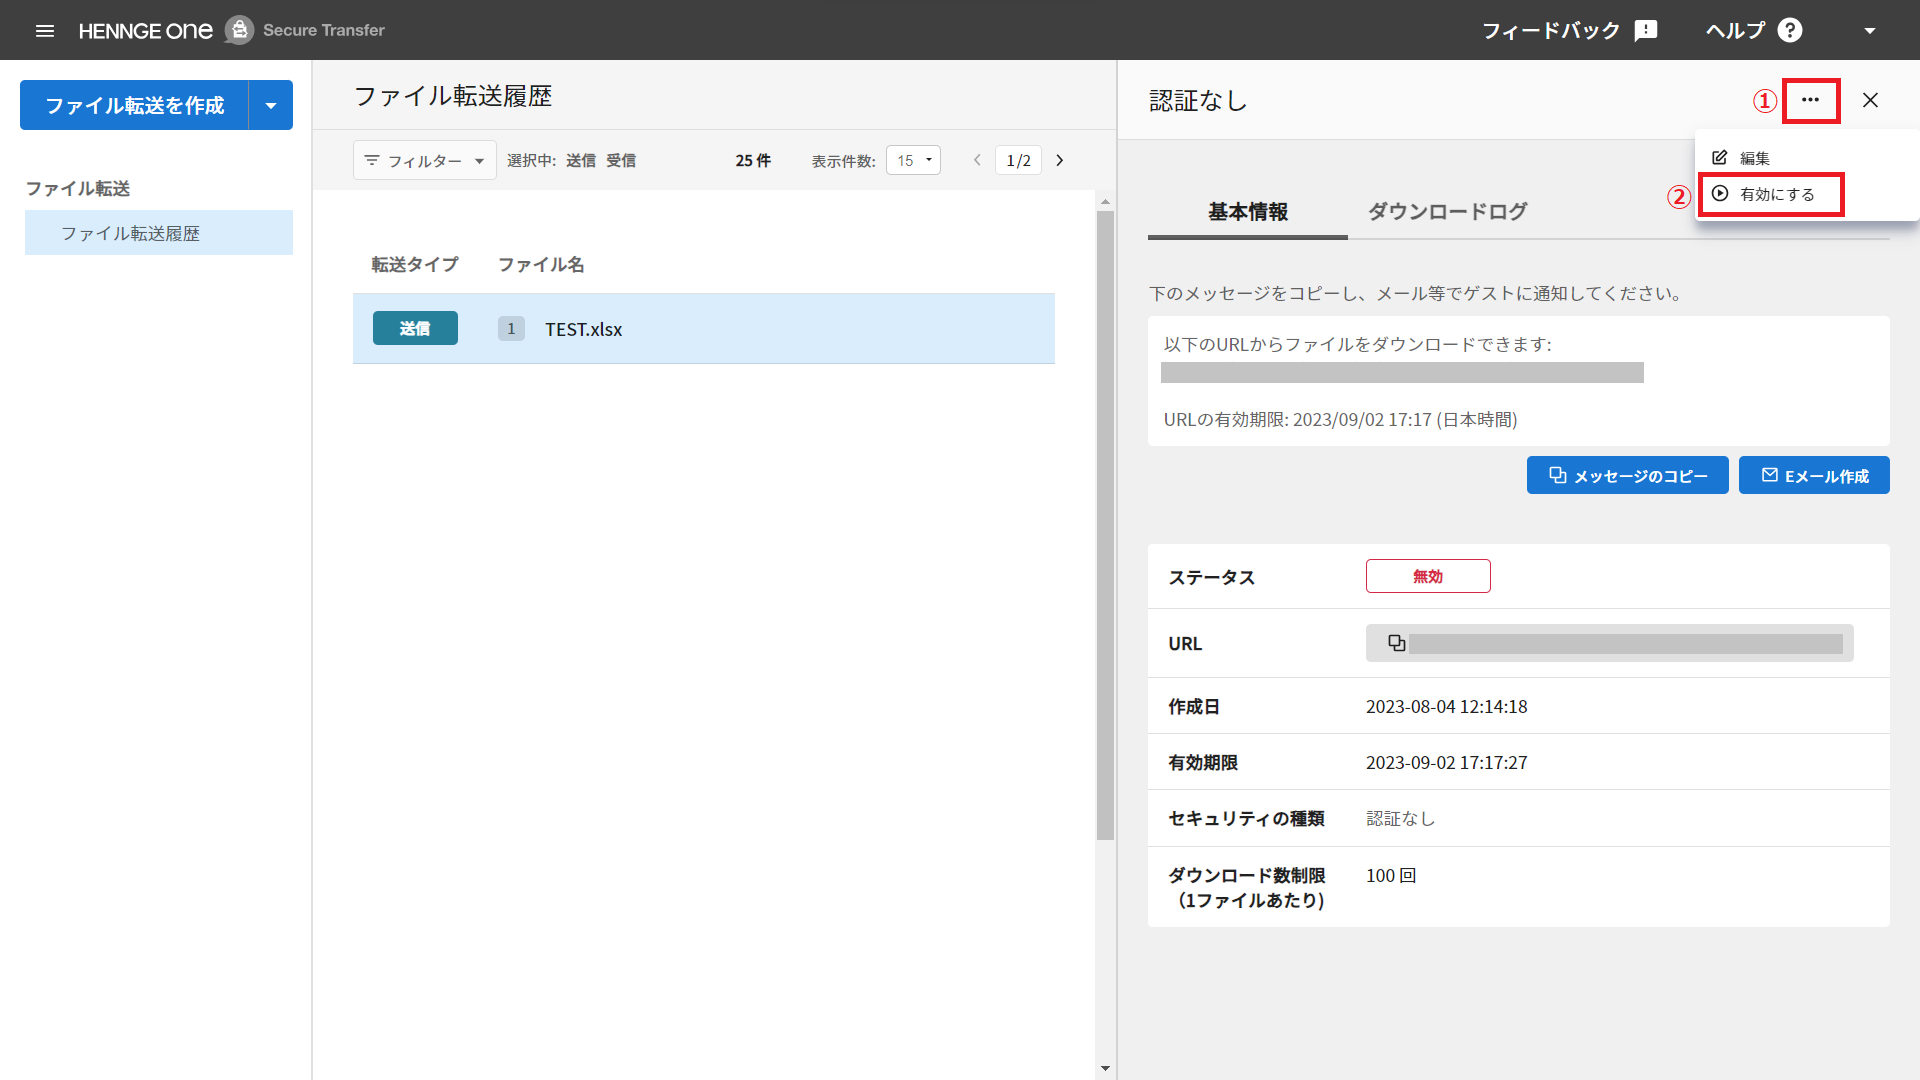Click the file list vertical scrollbar thumb
This screenshot has width=1920, height=1080.
(1105, 524)
